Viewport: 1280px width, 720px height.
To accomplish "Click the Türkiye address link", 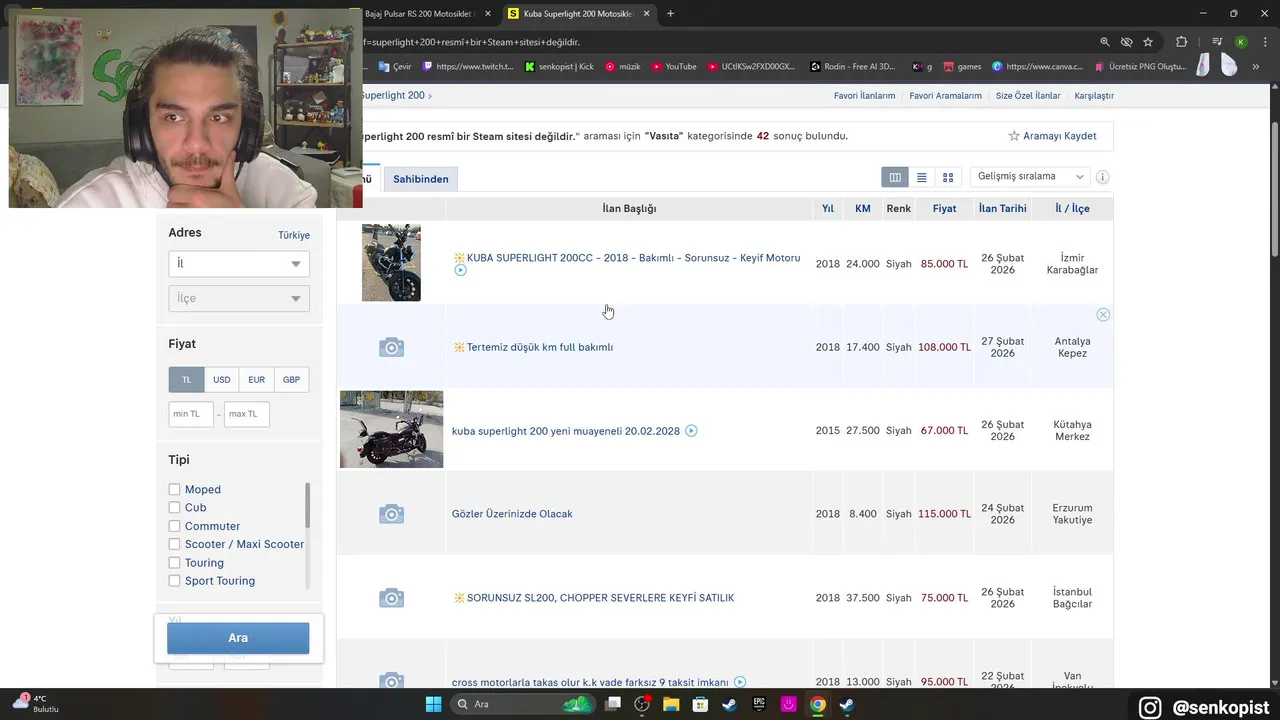I will coord(294,235).
